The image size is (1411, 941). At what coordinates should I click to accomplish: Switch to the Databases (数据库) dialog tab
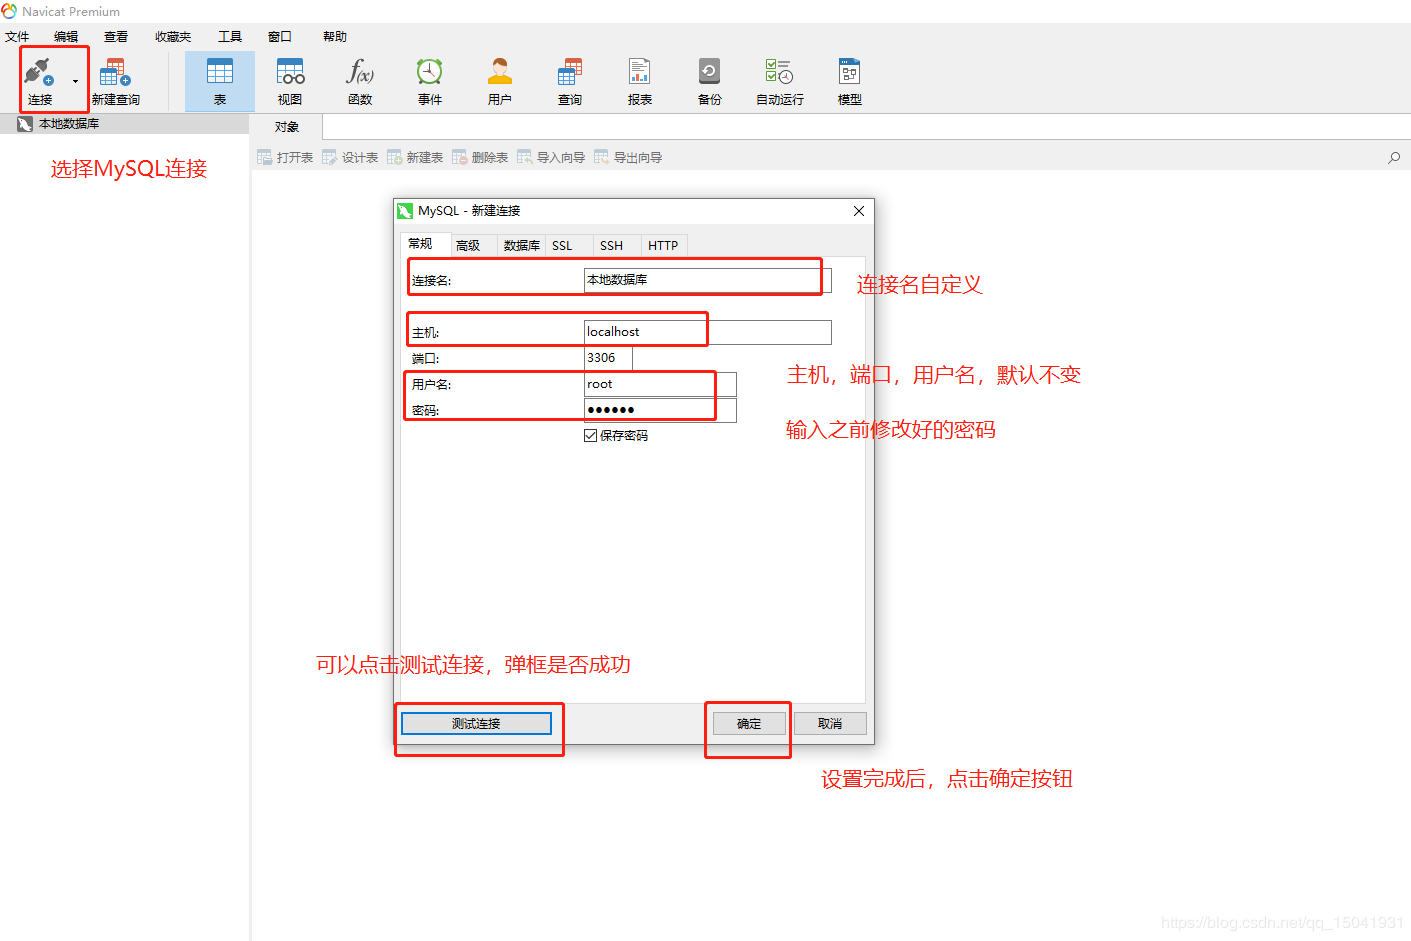click(521, 246)
